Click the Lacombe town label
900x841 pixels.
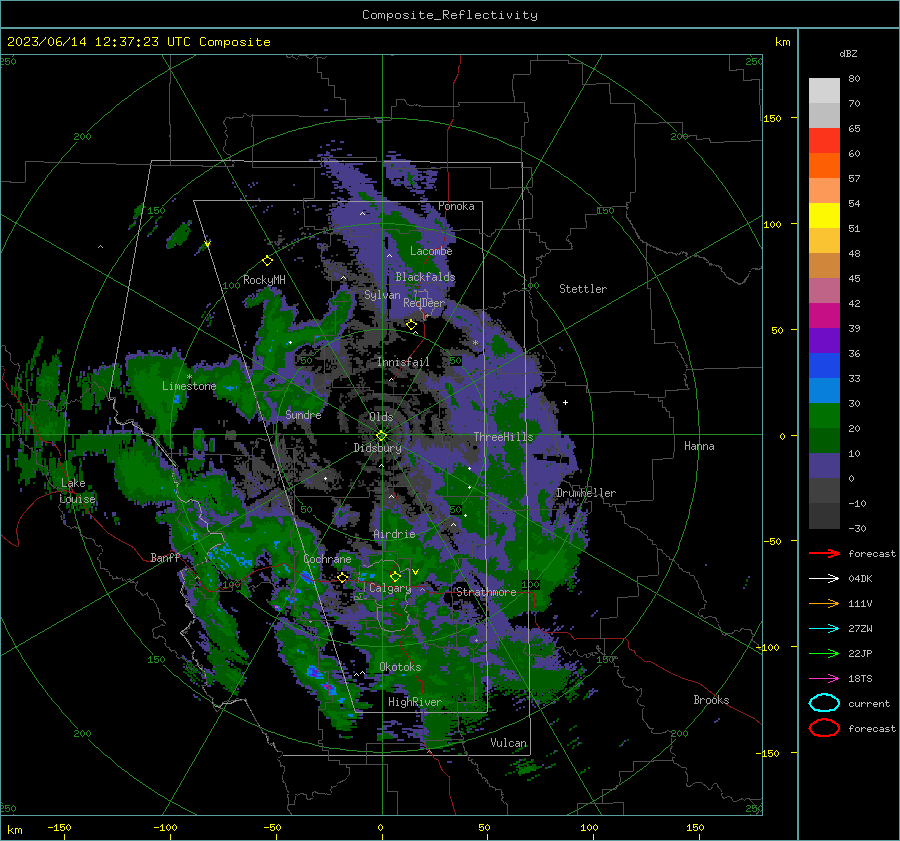pos(431,251)
